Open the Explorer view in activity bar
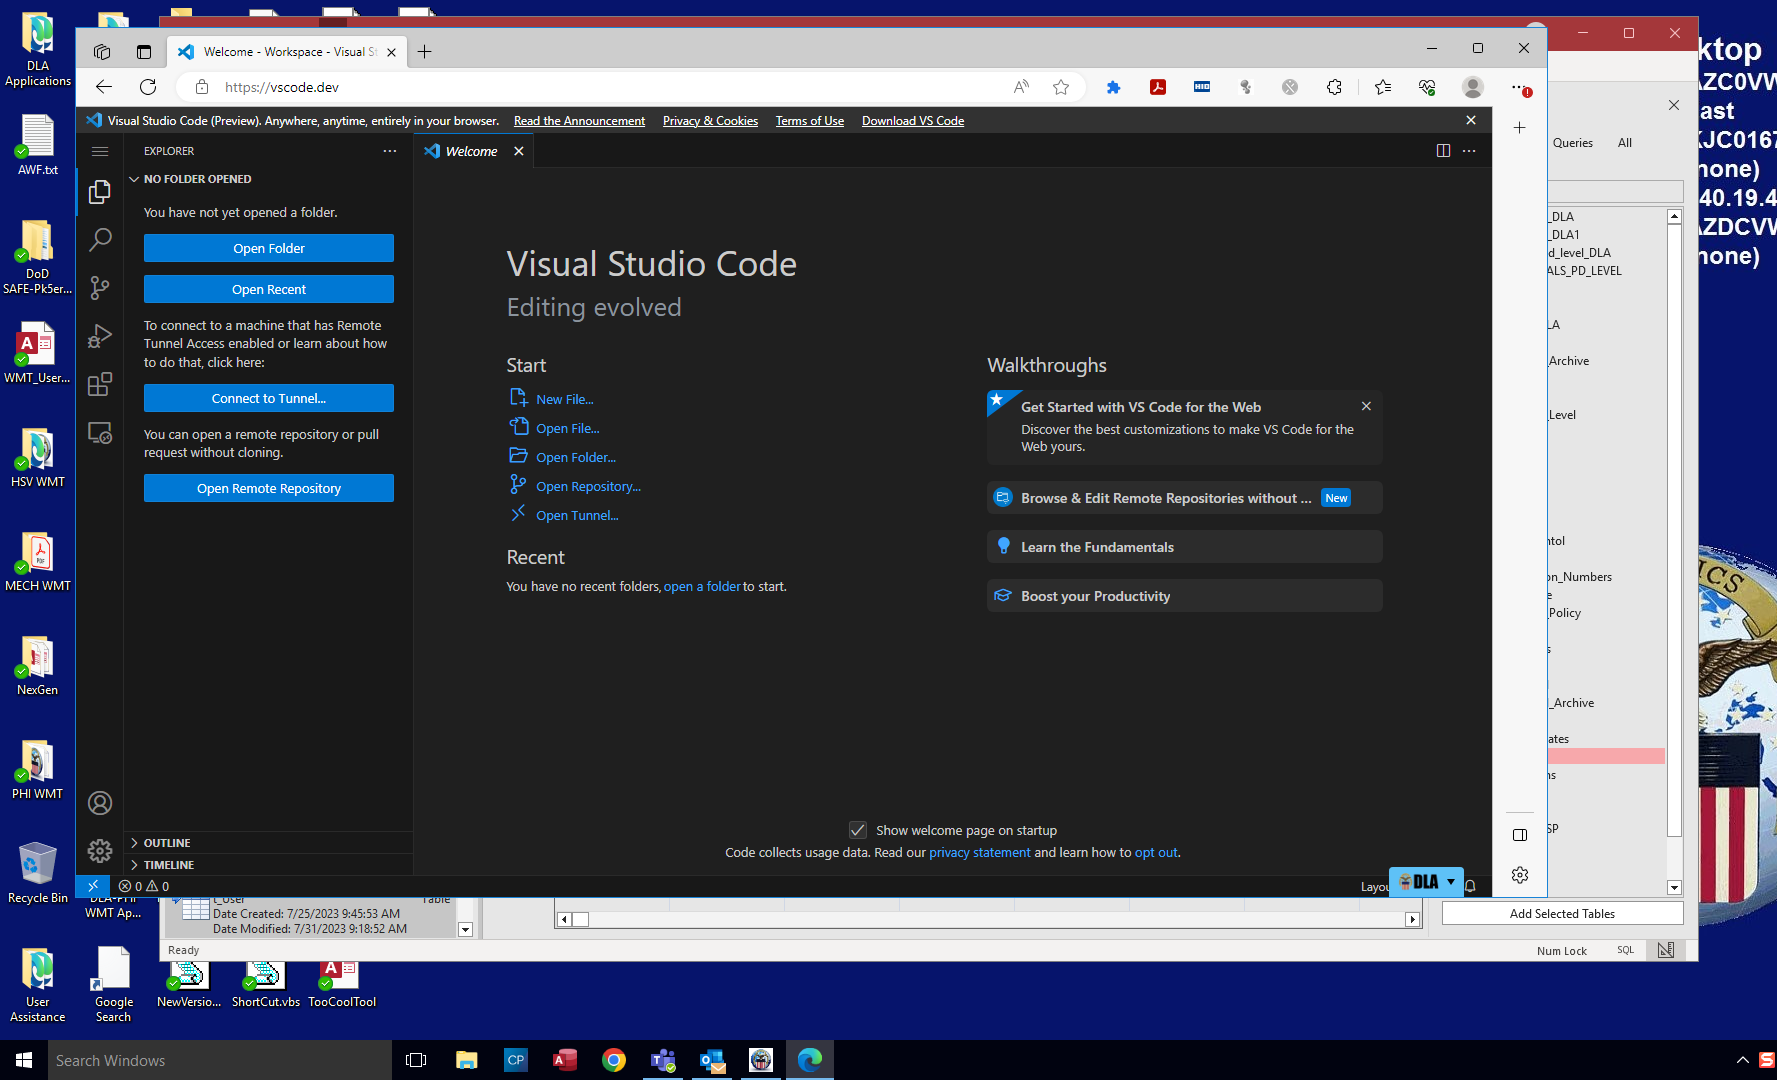This screenshot has height=1080, width=1777. click(99, 192)
